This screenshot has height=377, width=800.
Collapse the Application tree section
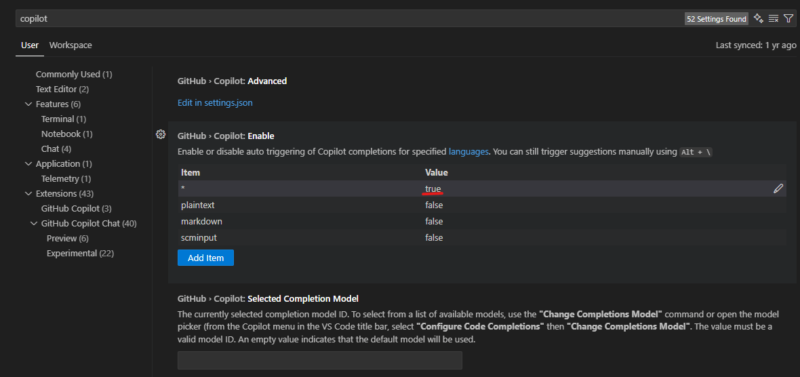coord(28,164)
